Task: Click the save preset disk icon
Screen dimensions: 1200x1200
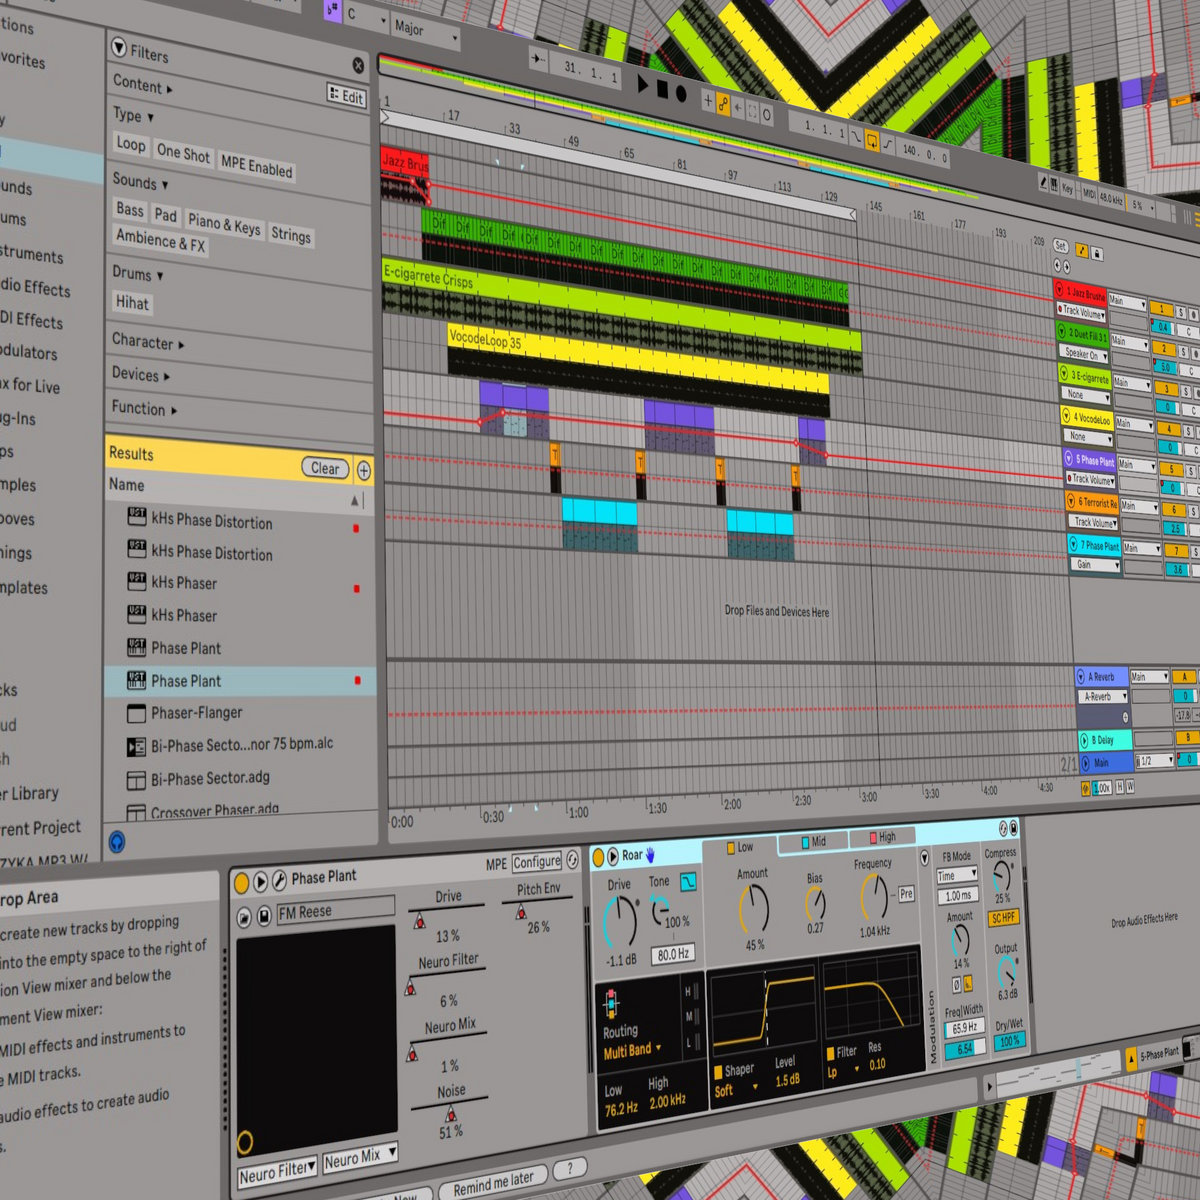Action: [263, 916]
